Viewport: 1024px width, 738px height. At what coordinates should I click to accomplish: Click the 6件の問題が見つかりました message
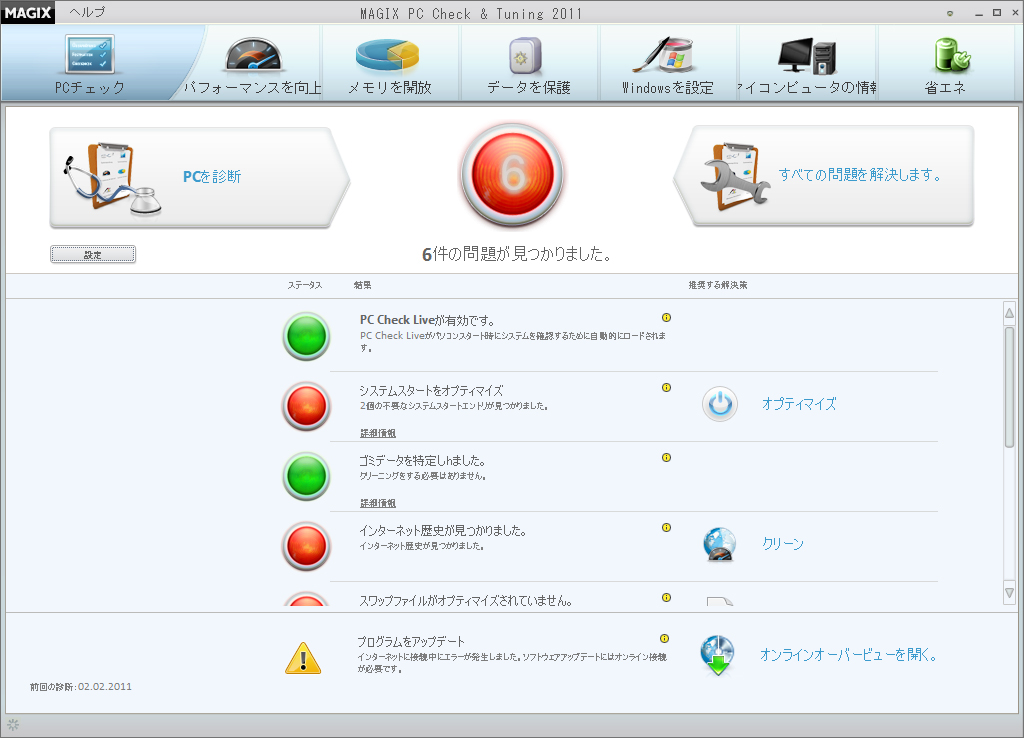[x=517, y=254]
